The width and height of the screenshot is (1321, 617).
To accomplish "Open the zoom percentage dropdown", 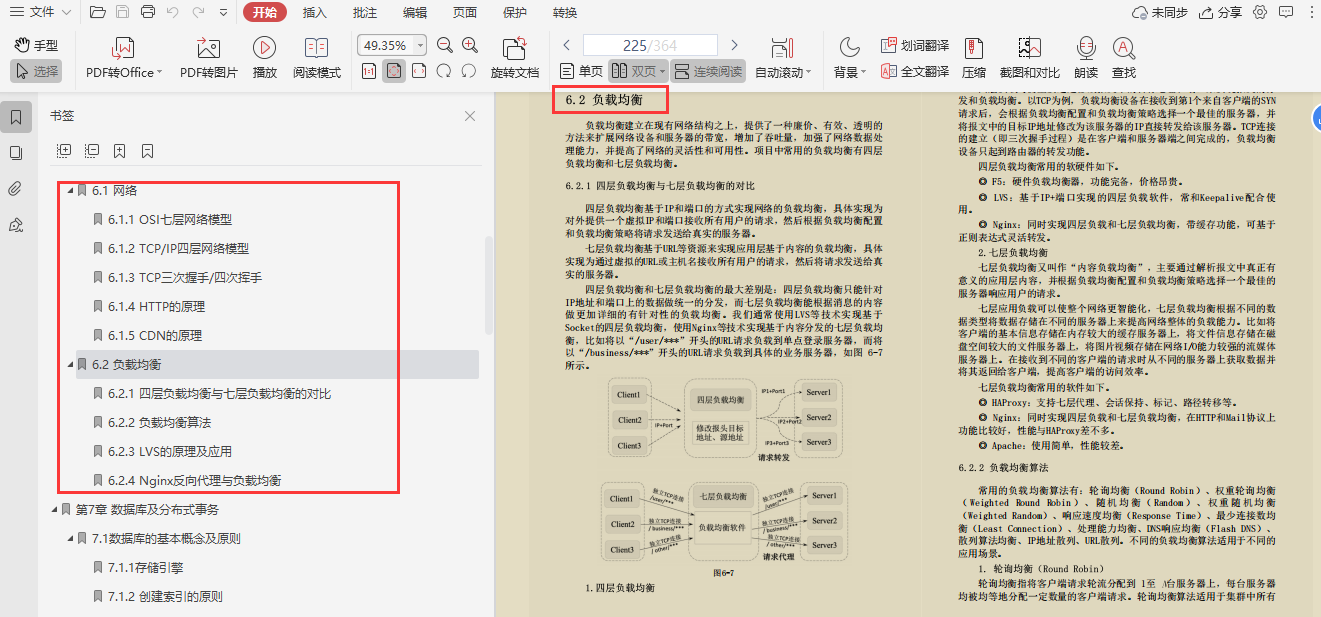I will [x=420, y=46].
